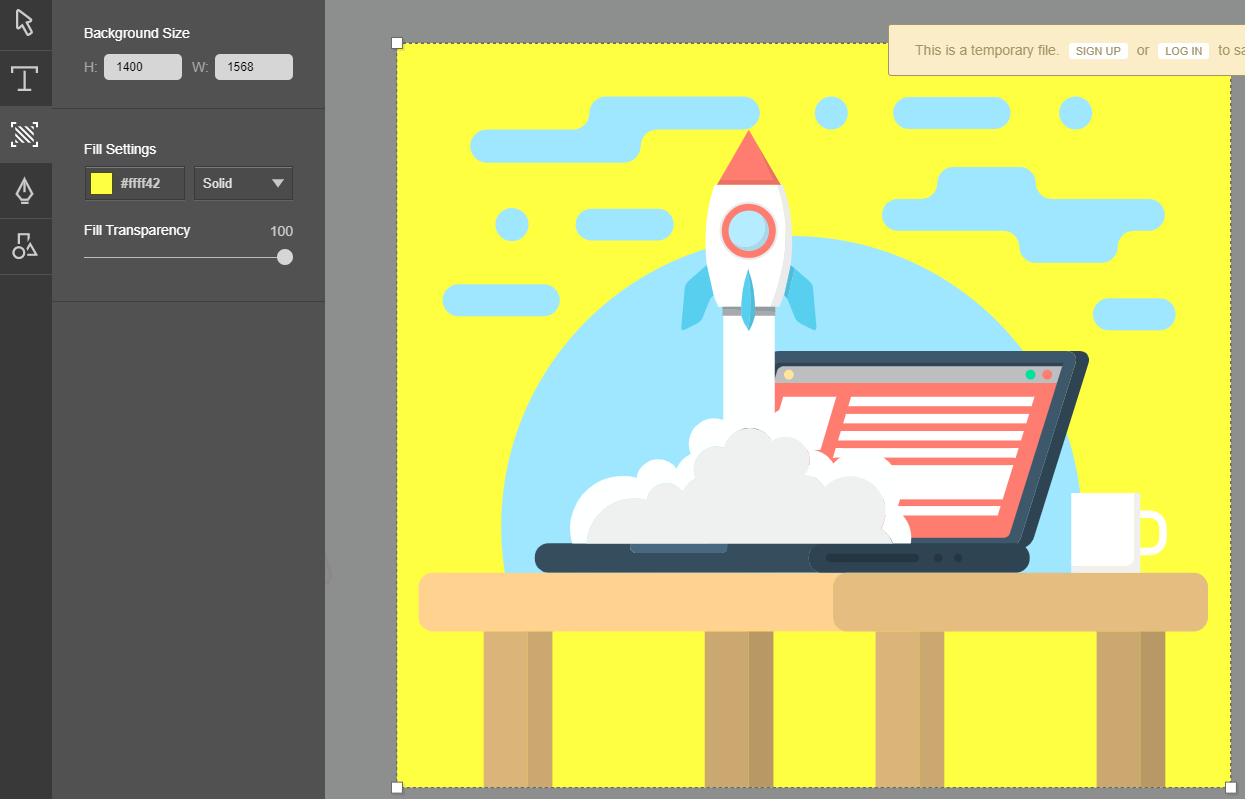This screenshot has width=1245, height=799.
Task: Open the yellow fill color swatch
Action: (x=101, y=183)
